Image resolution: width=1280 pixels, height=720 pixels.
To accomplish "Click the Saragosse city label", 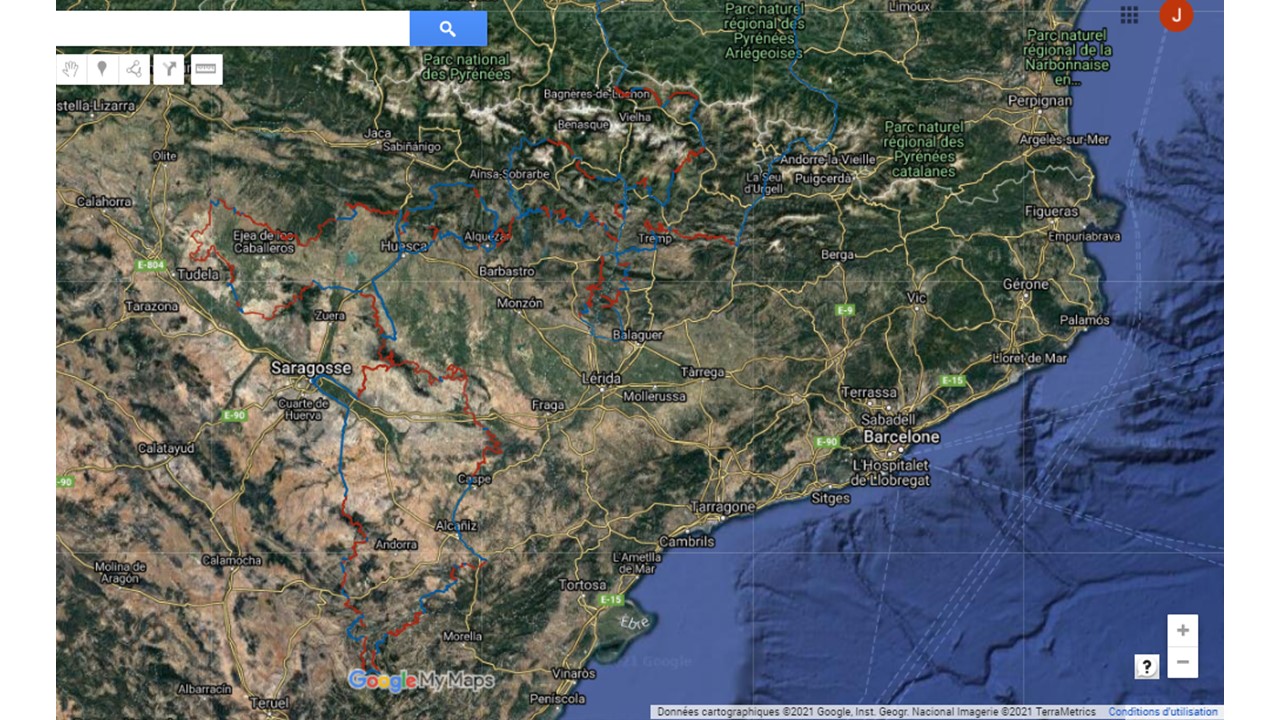I will [x=311, y=368].
